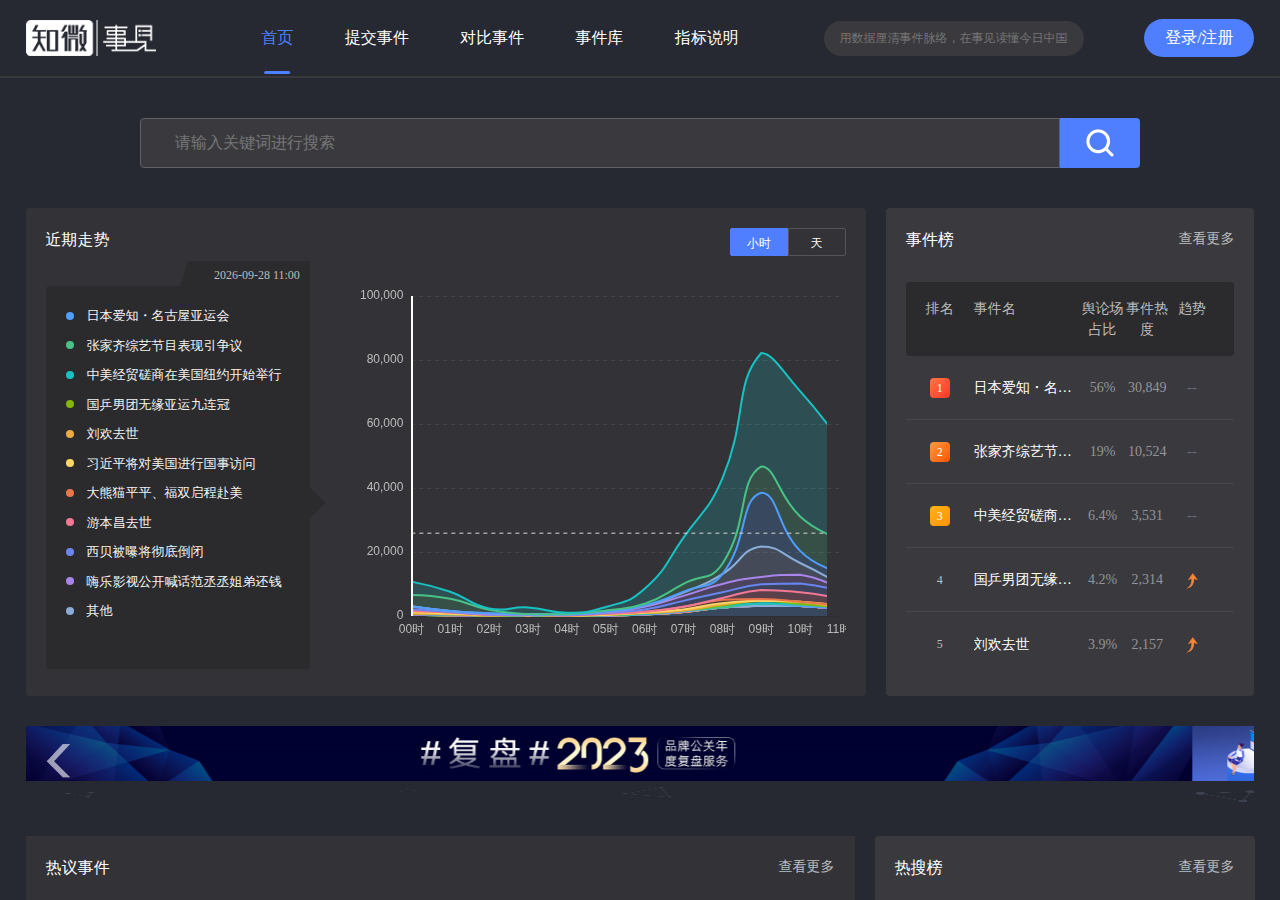Click the header search field 用数据厘清事件脉络
Image resolution: width=1280 pixels, height=900 pixels.
954,38
